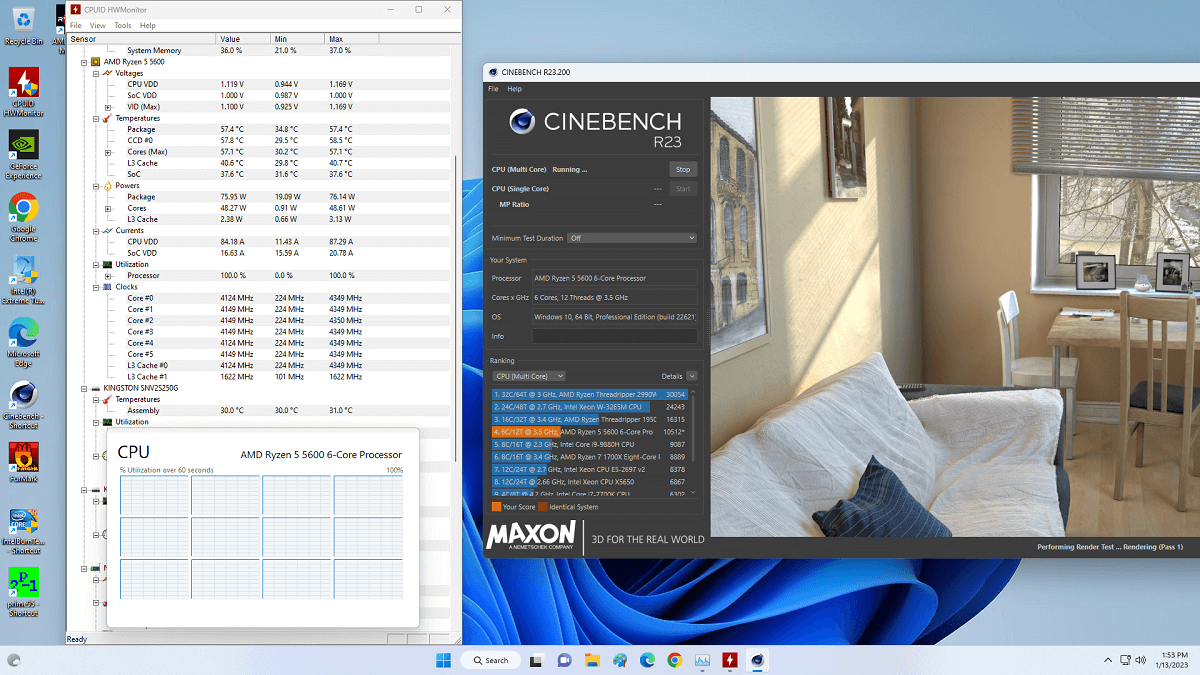Open File menu in HWMonitor

[76, 25]
